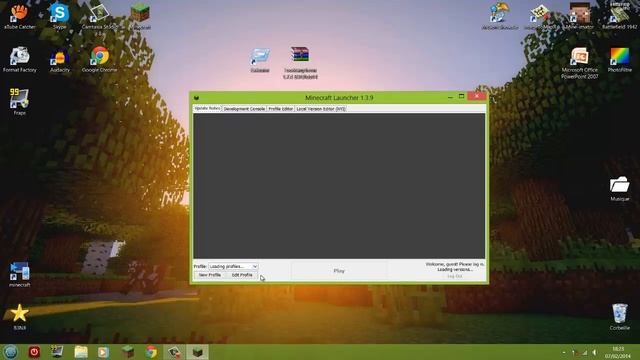Expand the Profile dropdown in launcher
640x360 pixels.
point(233,266)
